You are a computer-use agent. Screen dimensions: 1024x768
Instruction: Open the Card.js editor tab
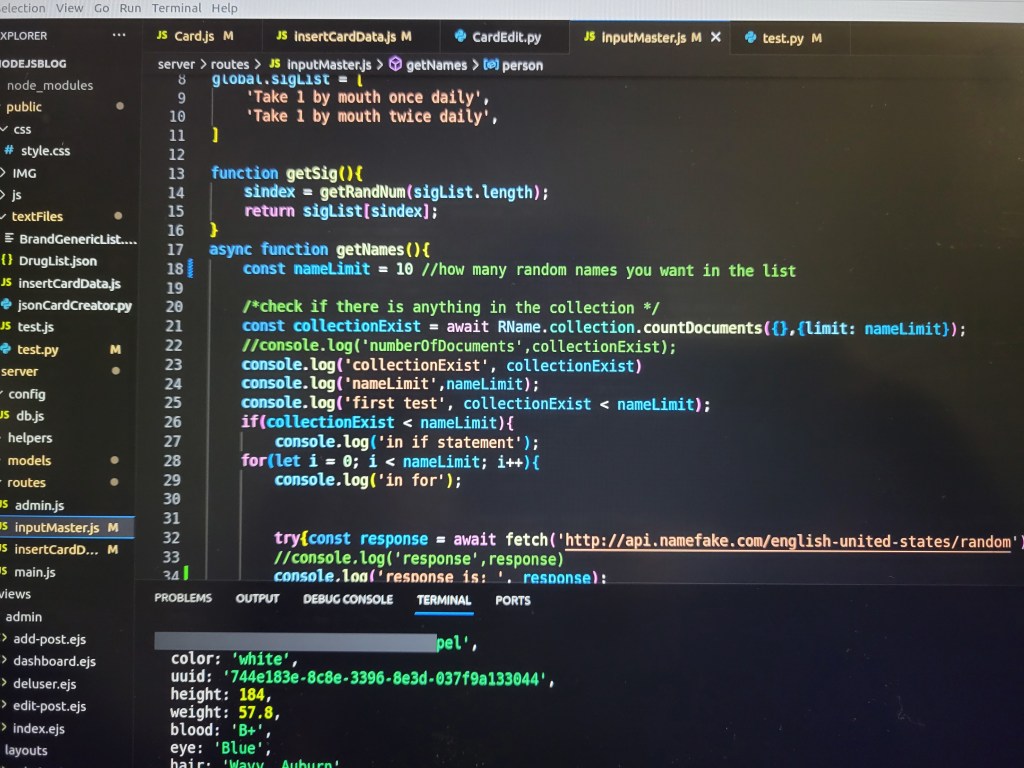click(193, 36)
